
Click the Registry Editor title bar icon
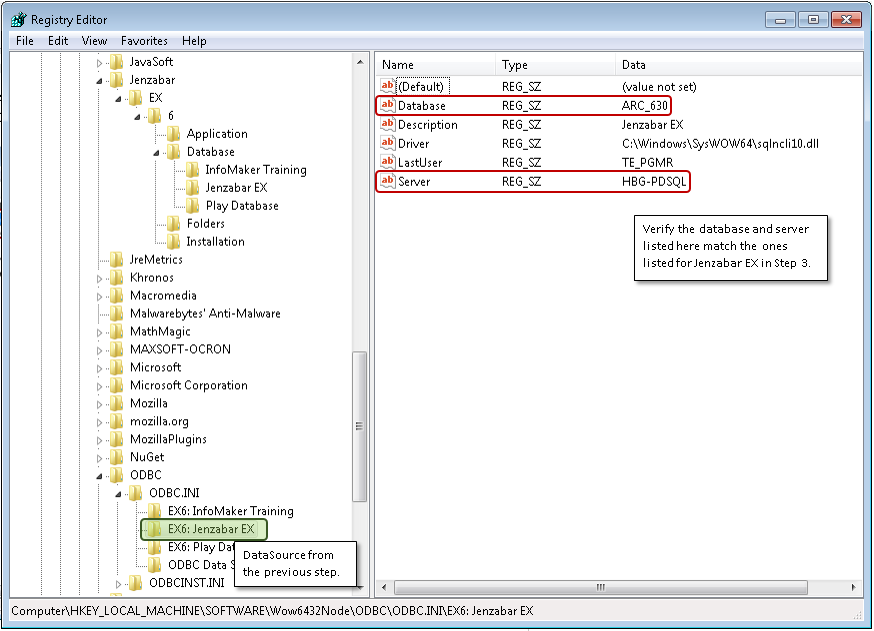[17, 19]
